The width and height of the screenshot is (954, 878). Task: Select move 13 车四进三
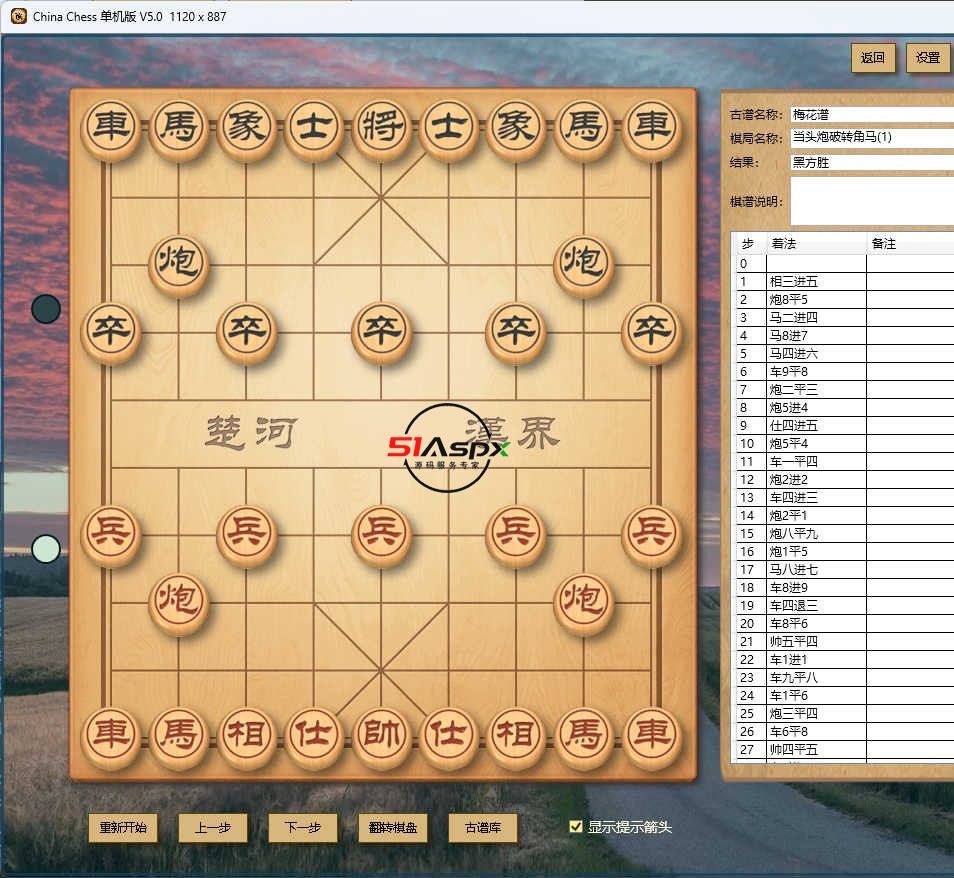(x=845, y=497)
